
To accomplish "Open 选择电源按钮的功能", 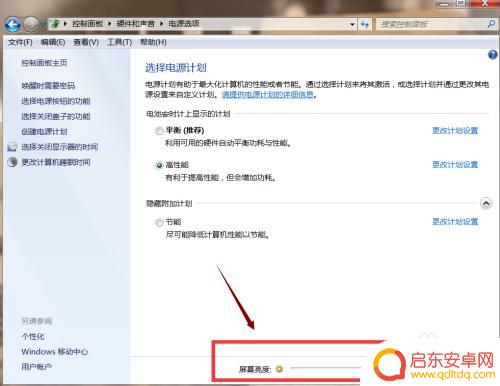I will click(x=56, y=101).
